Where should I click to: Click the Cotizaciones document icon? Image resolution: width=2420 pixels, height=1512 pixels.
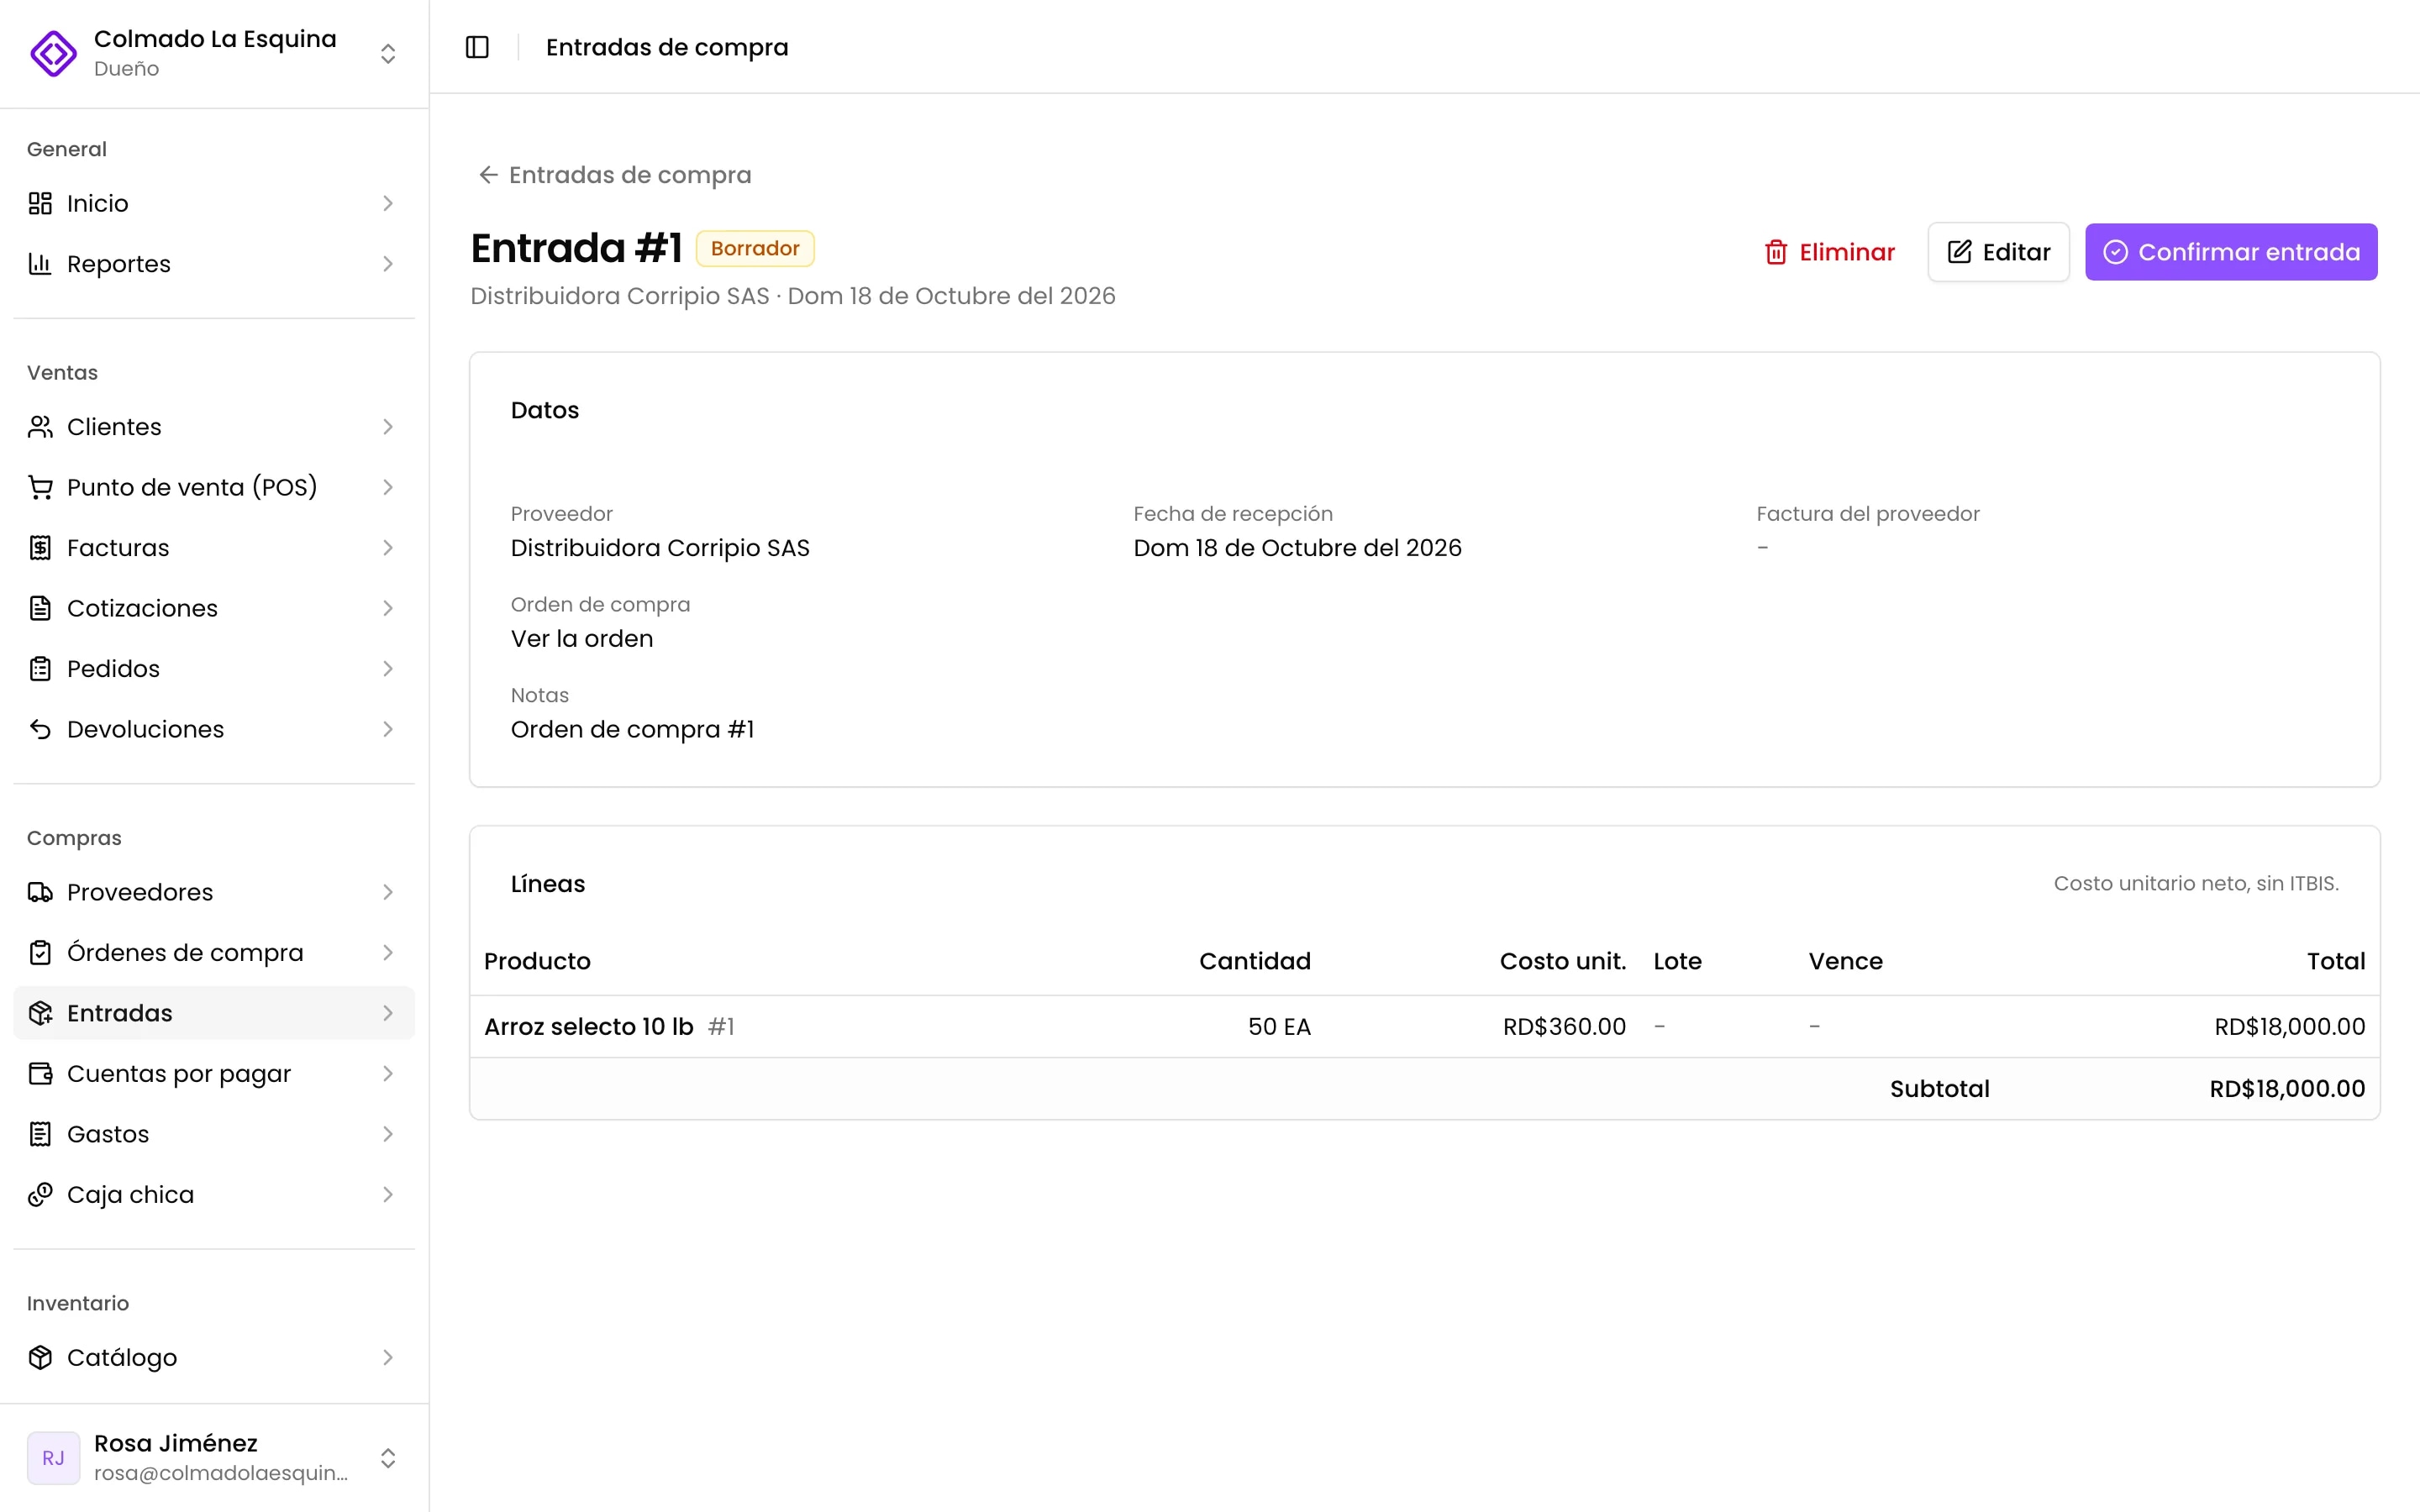click(40, 608)
